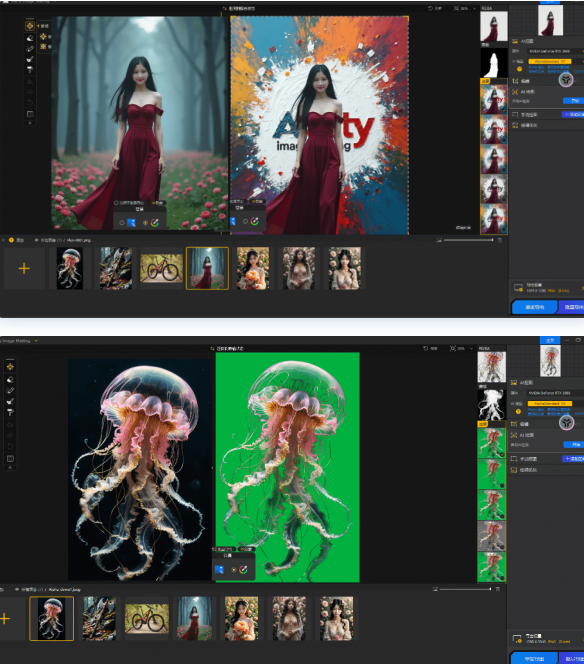Choose the brush tool in upper window toolbar
Viewport: 584px width, 664px height.
[x=30, y=49]
